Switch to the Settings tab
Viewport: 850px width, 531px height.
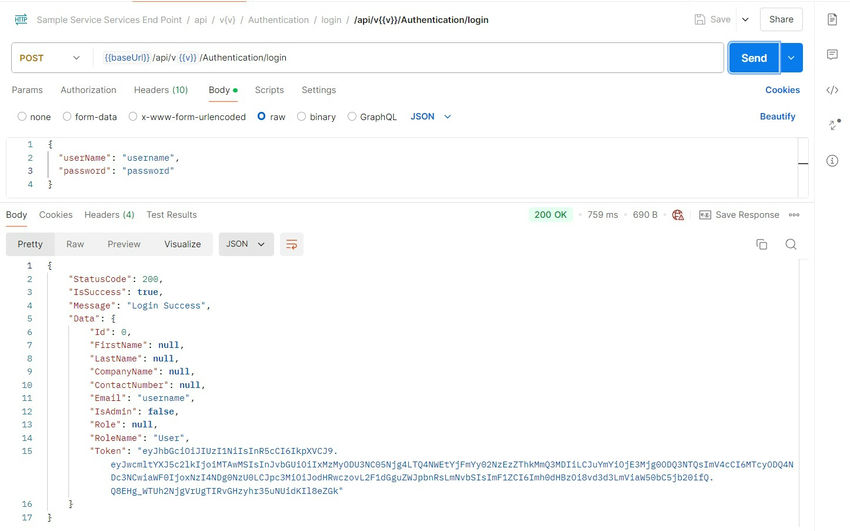[319, 90]
